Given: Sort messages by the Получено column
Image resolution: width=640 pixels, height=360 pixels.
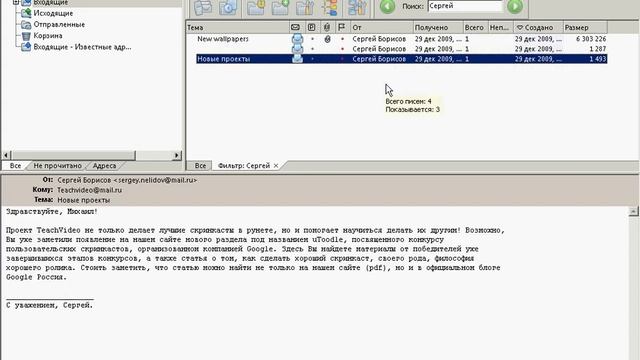Looking at the screenshot, I should point(438,27).
